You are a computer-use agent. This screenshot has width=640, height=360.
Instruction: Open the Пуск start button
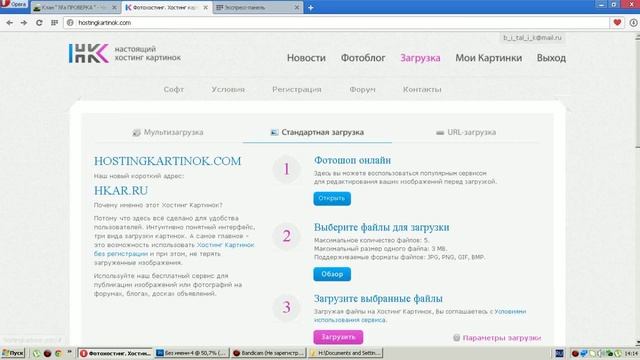coord(13,353)
